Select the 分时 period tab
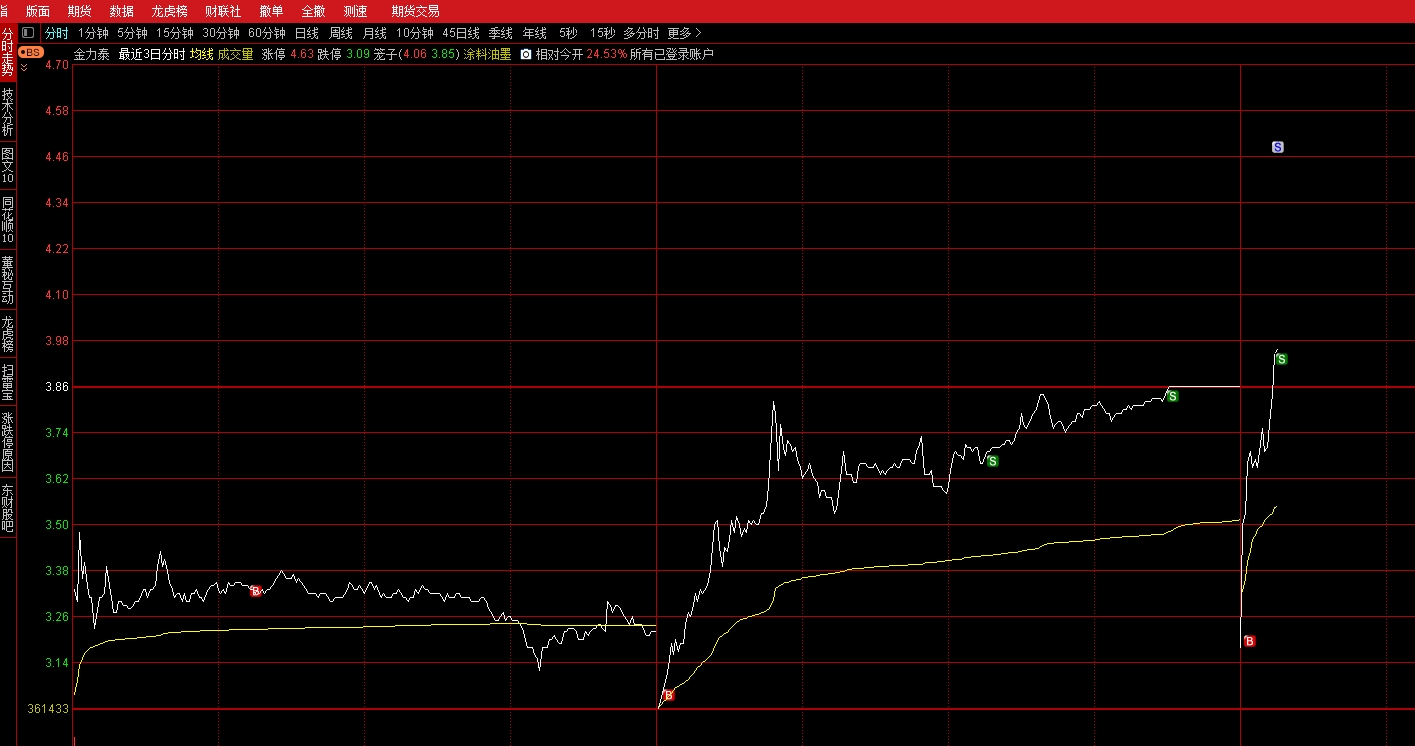The width and height of the screenshot is (1415, 746). tap(57, 33)
